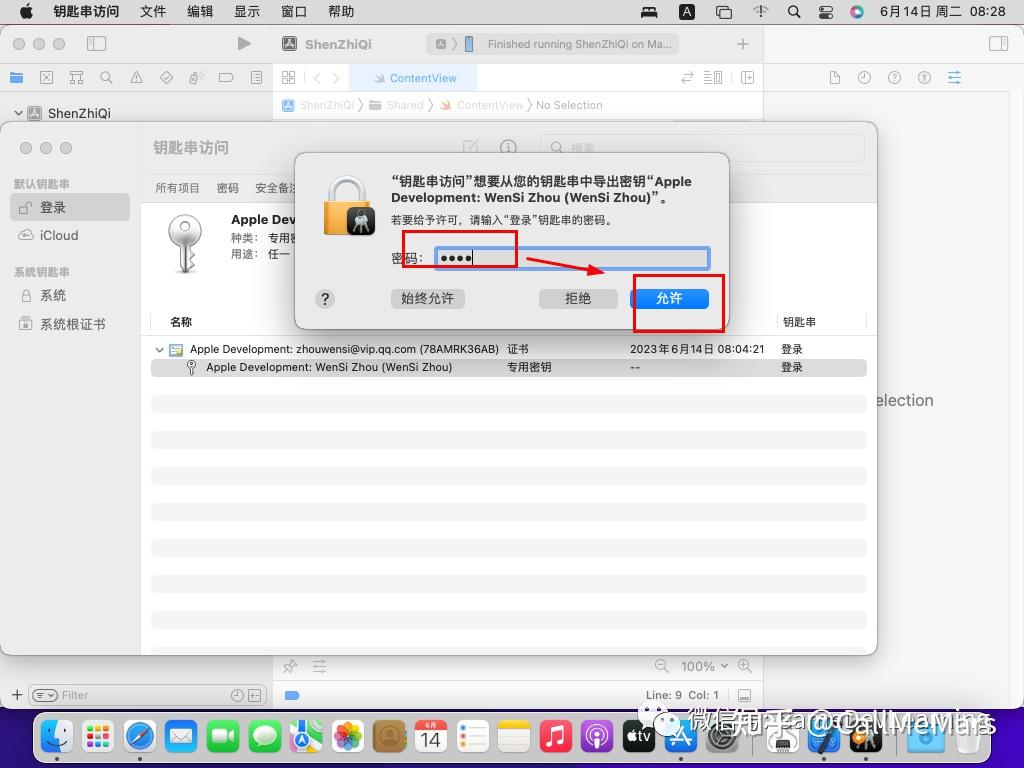
Task: Open Spotlight search in the menu bar
Action: (793, 11)
